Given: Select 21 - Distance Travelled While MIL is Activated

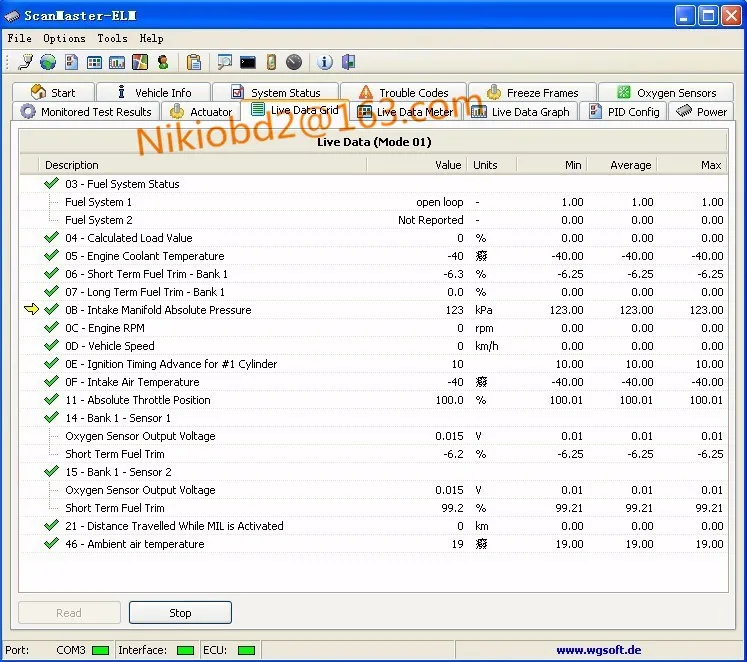Looking at the screenshot, I should click(x=374, y=525).
